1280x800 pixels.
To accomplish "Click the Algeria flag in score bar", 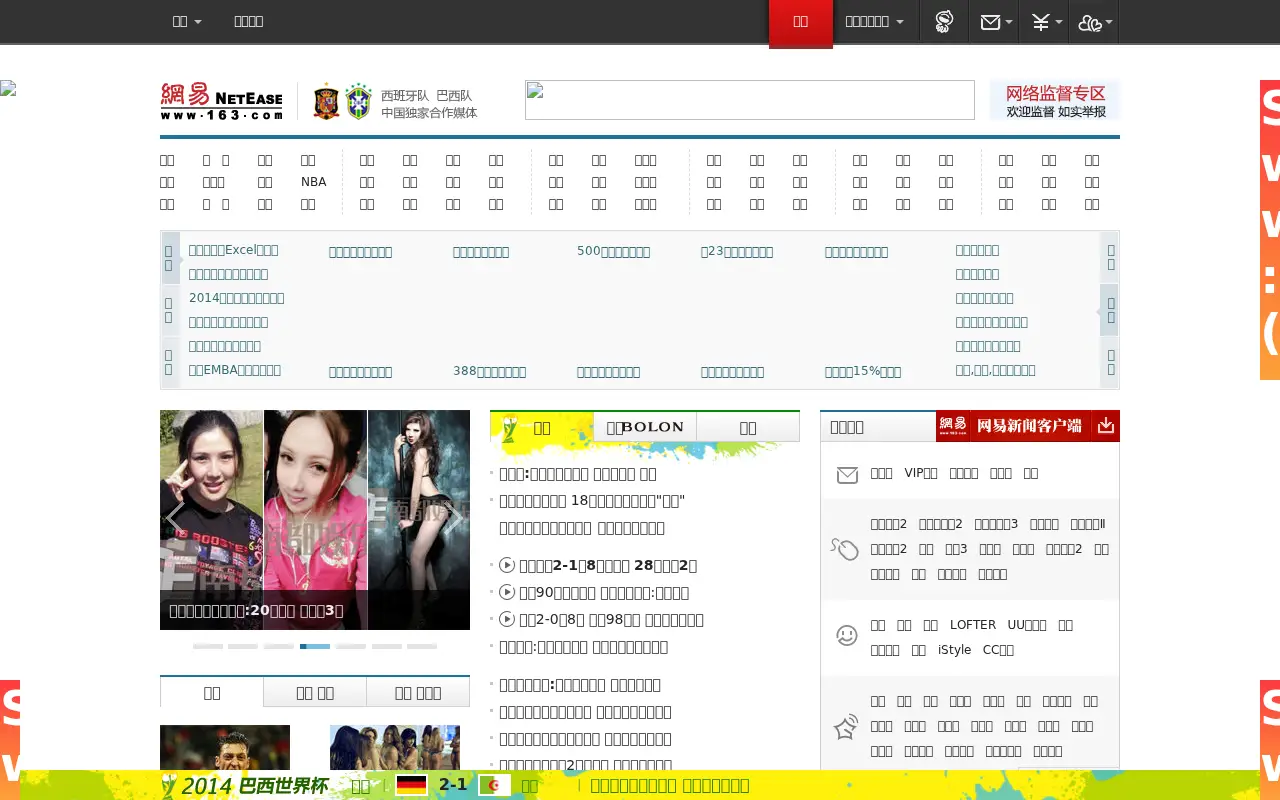I will pyautogui.click(x=494, y=785).
